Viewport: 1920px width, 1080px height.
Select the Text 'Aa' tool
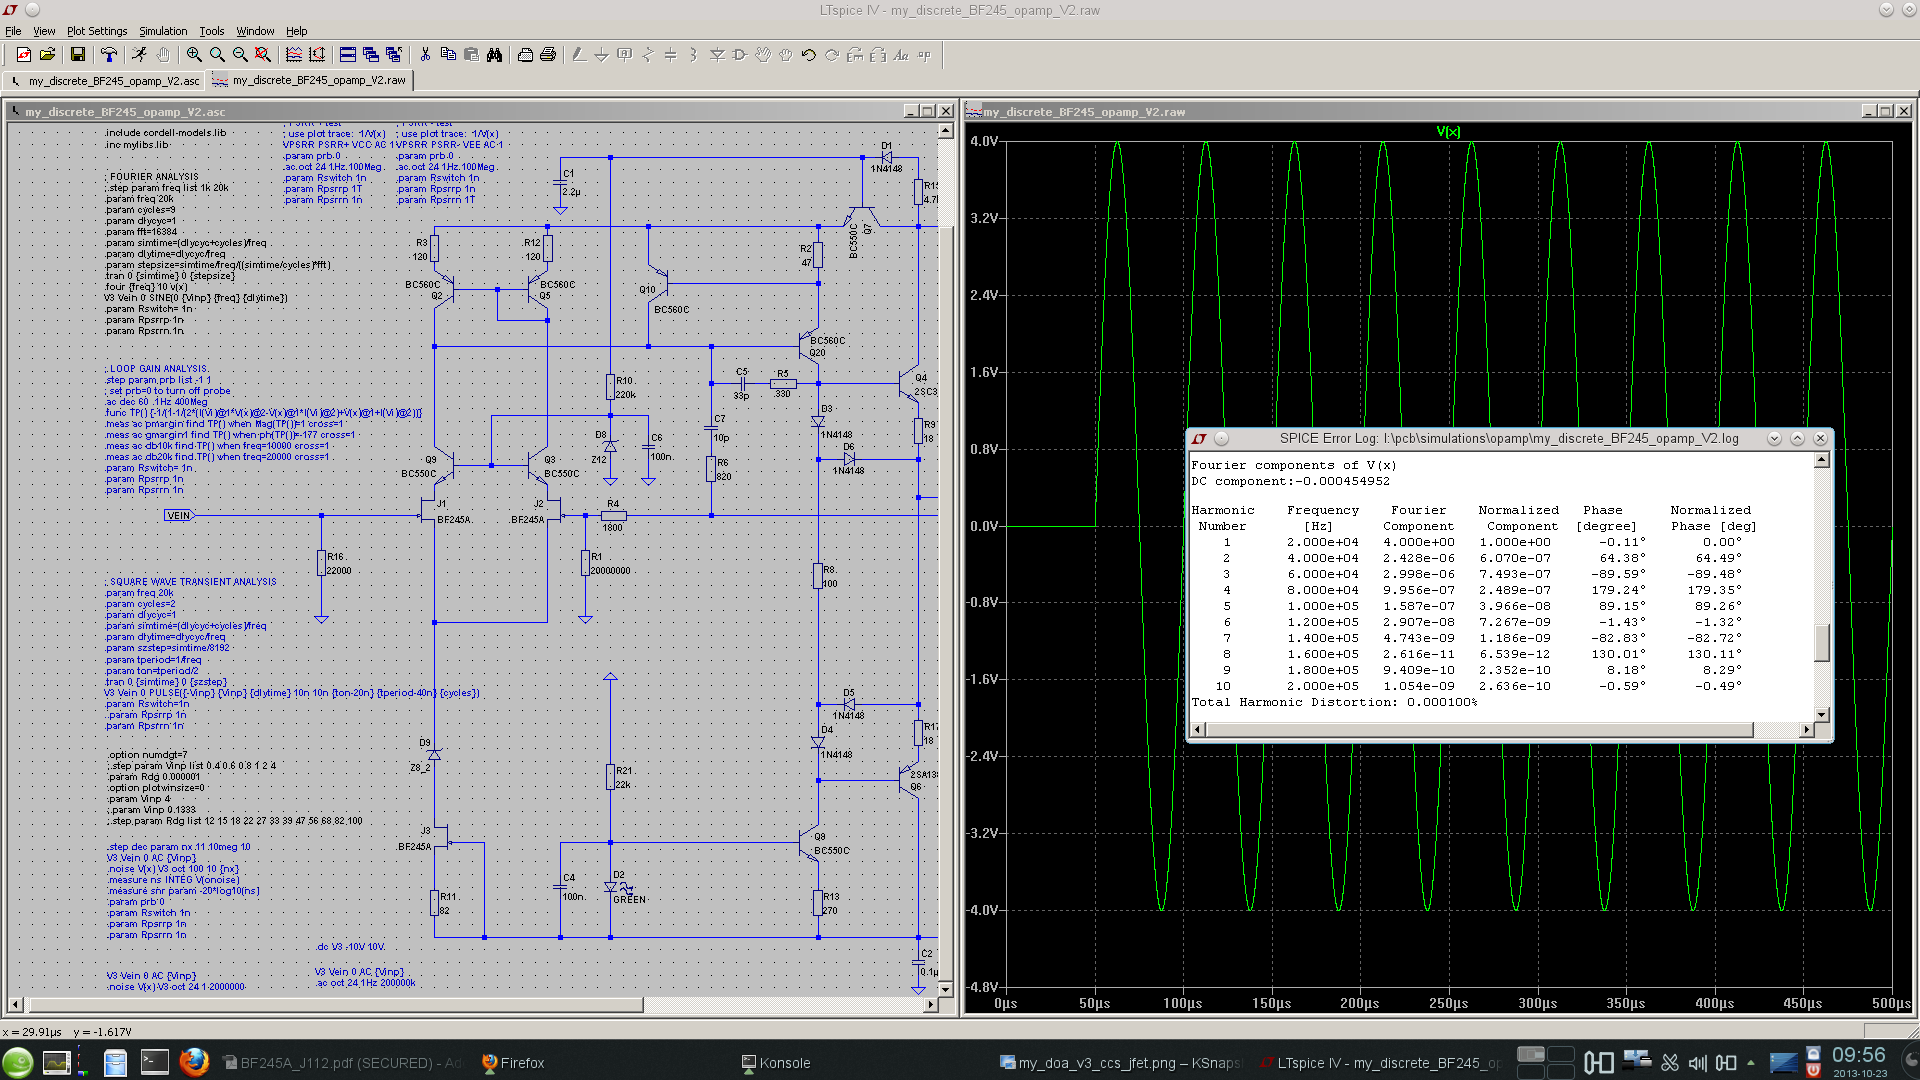[x=901, y=55]
